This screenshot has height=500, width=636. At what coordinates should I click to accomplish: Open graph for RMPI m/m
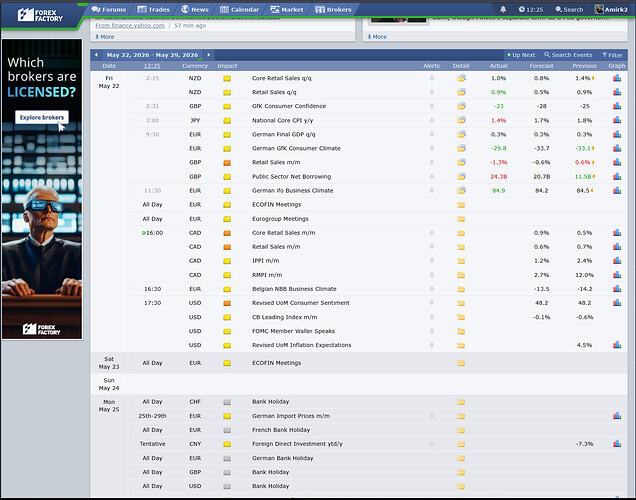click(x=617, y=275)
